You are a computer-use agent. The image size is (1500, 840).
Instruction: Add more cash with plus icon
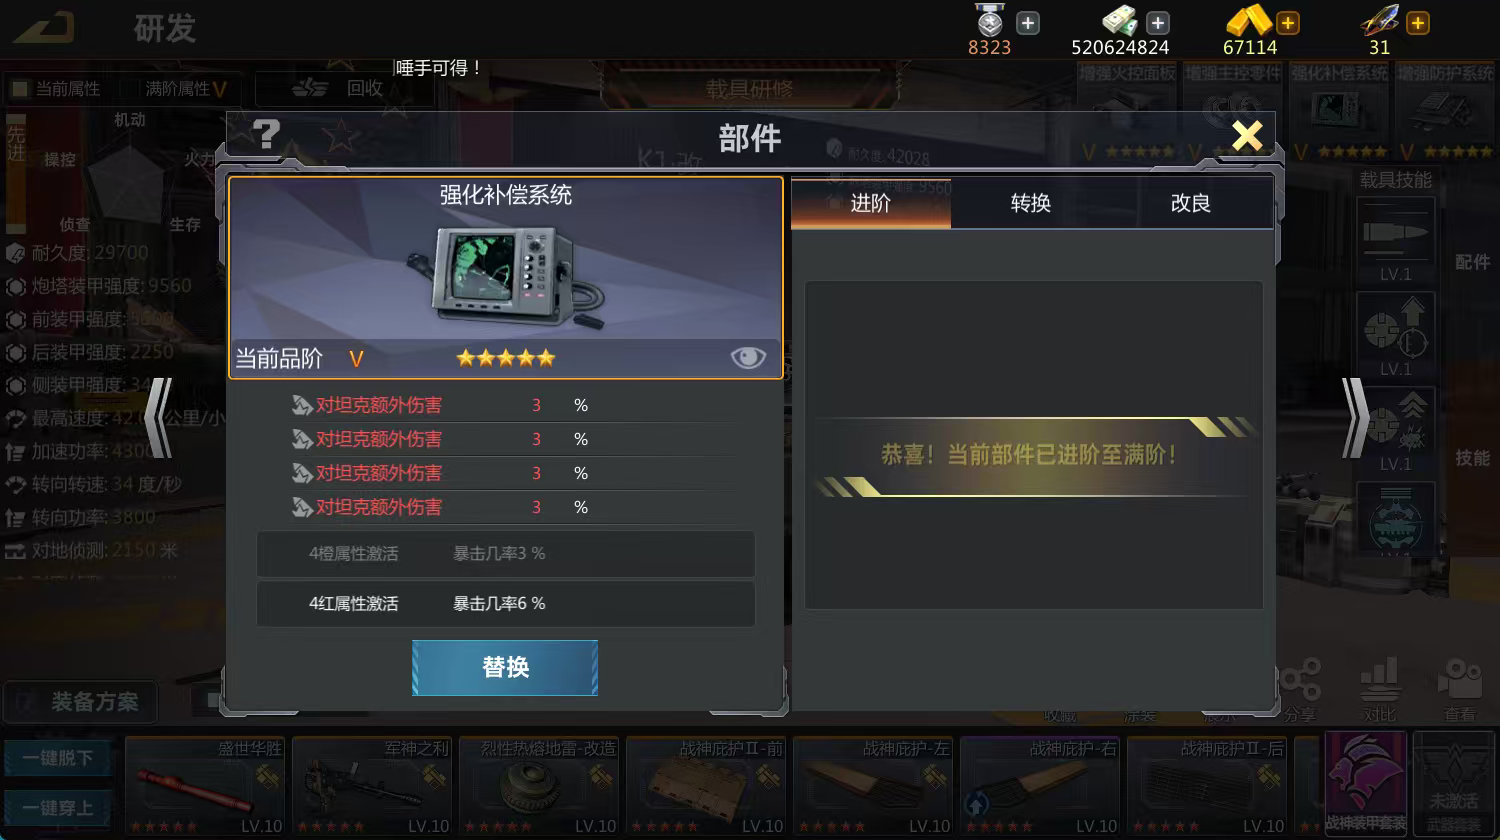tap(1158, 22)
